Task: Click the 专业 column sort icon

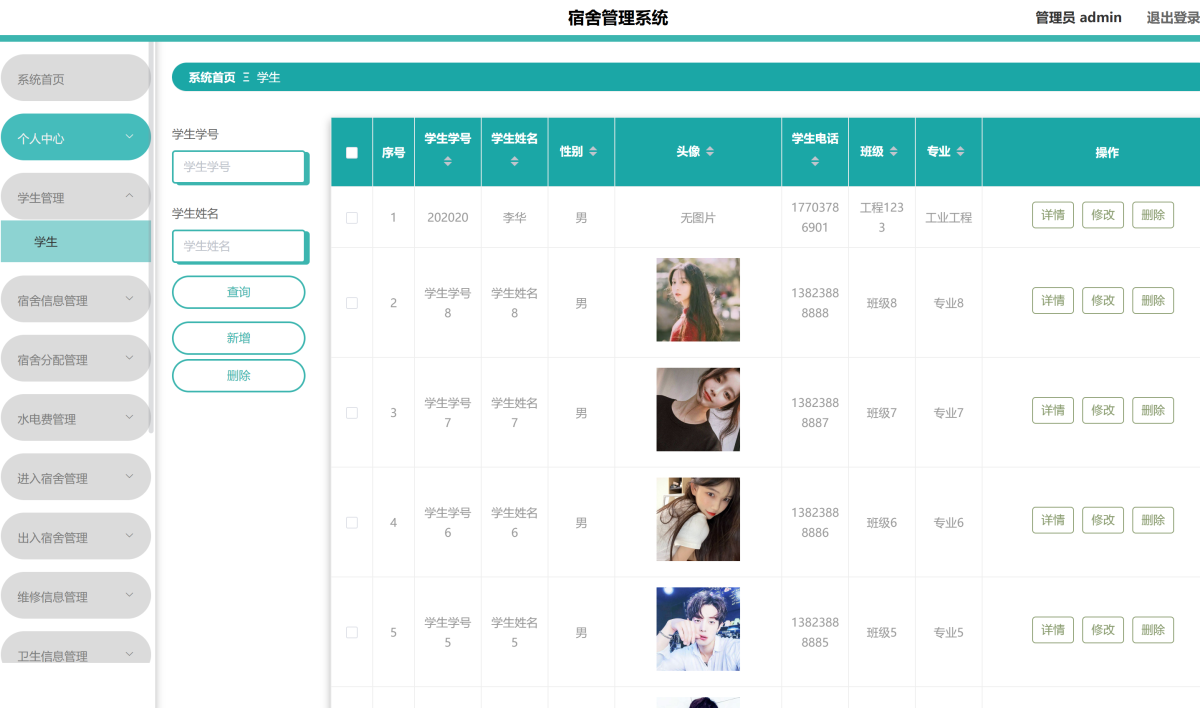Action: point(960,152)
